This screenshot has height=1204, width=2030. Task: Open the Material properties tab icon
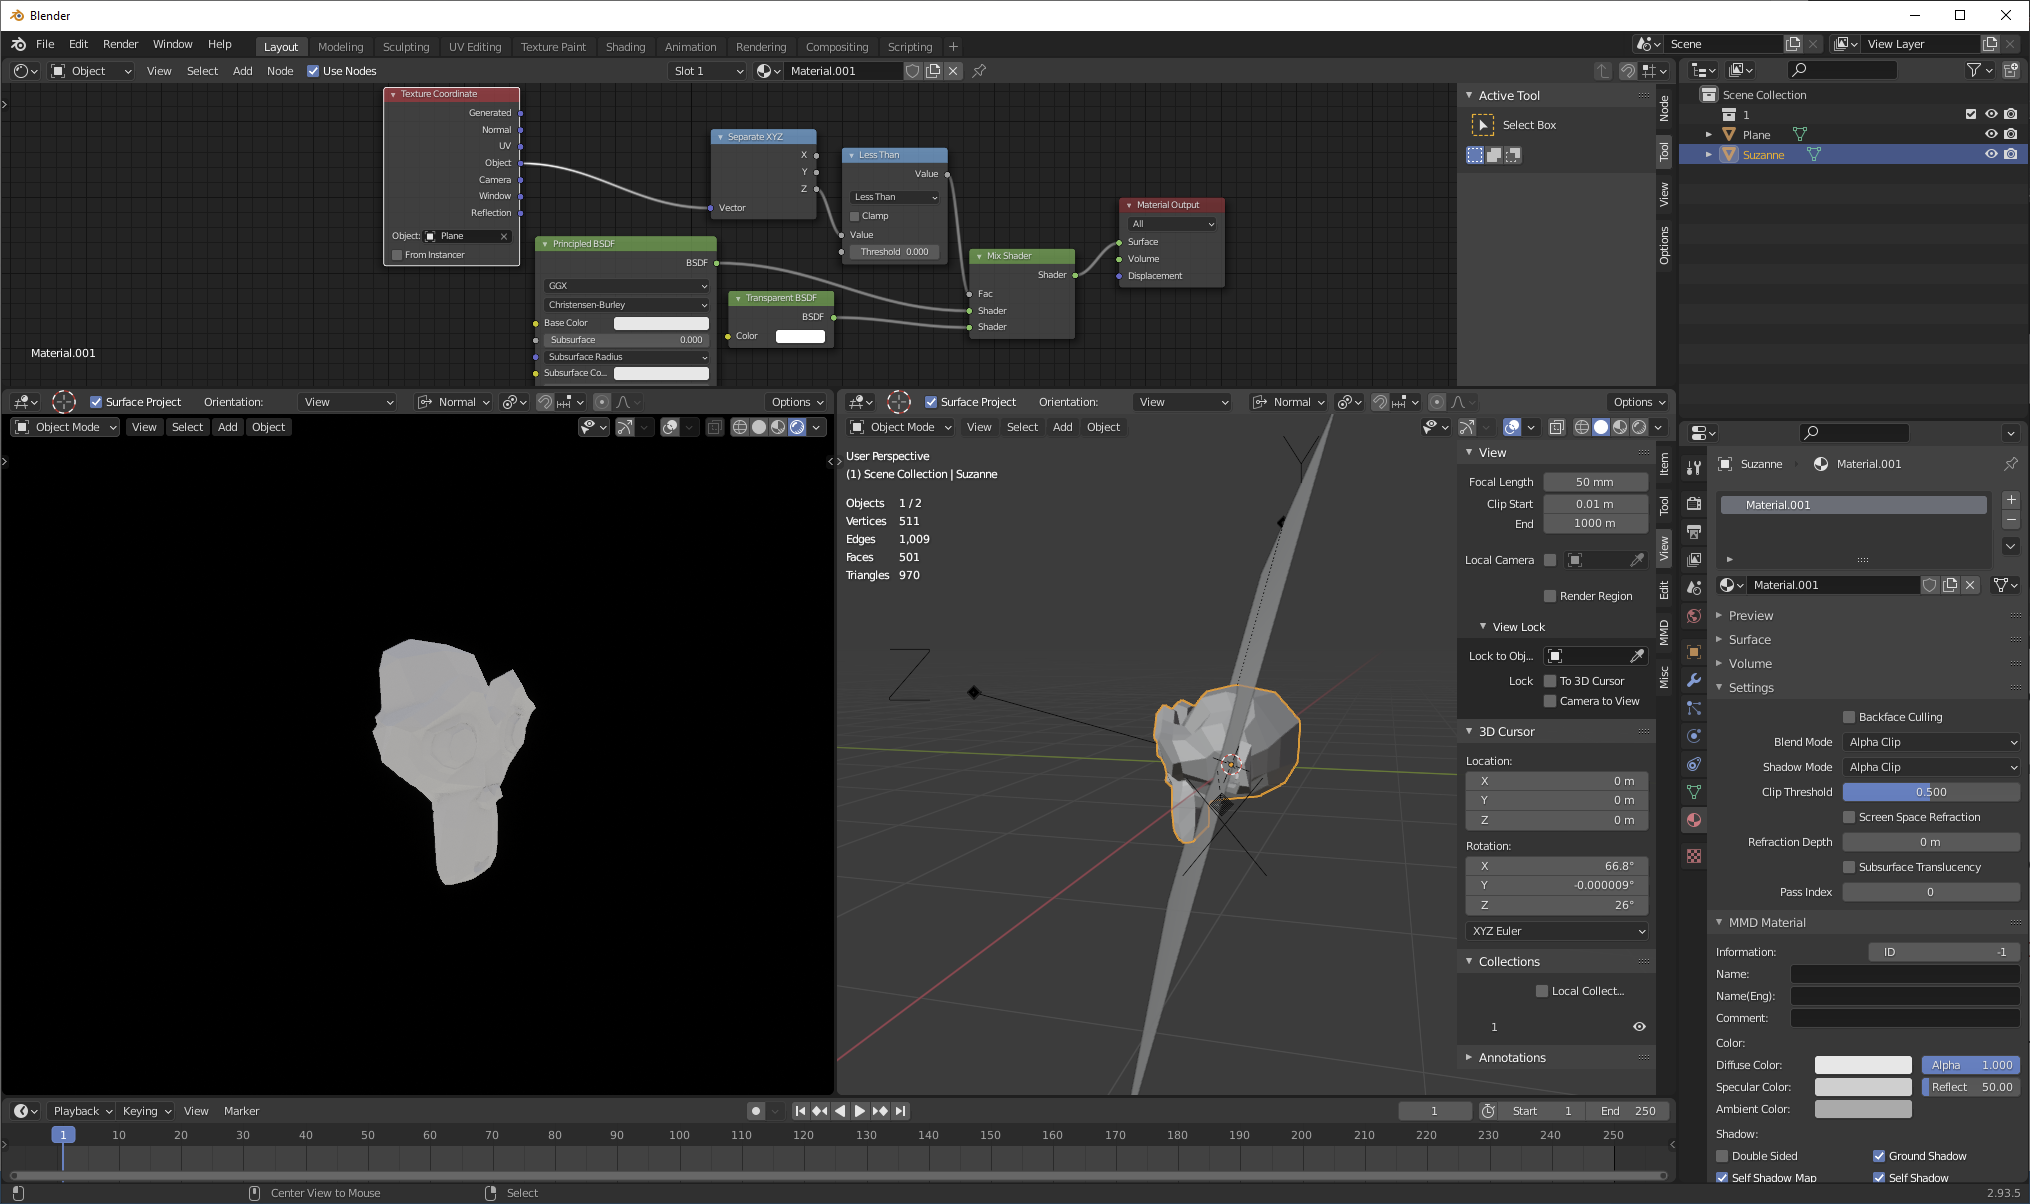pos(1694,820)
